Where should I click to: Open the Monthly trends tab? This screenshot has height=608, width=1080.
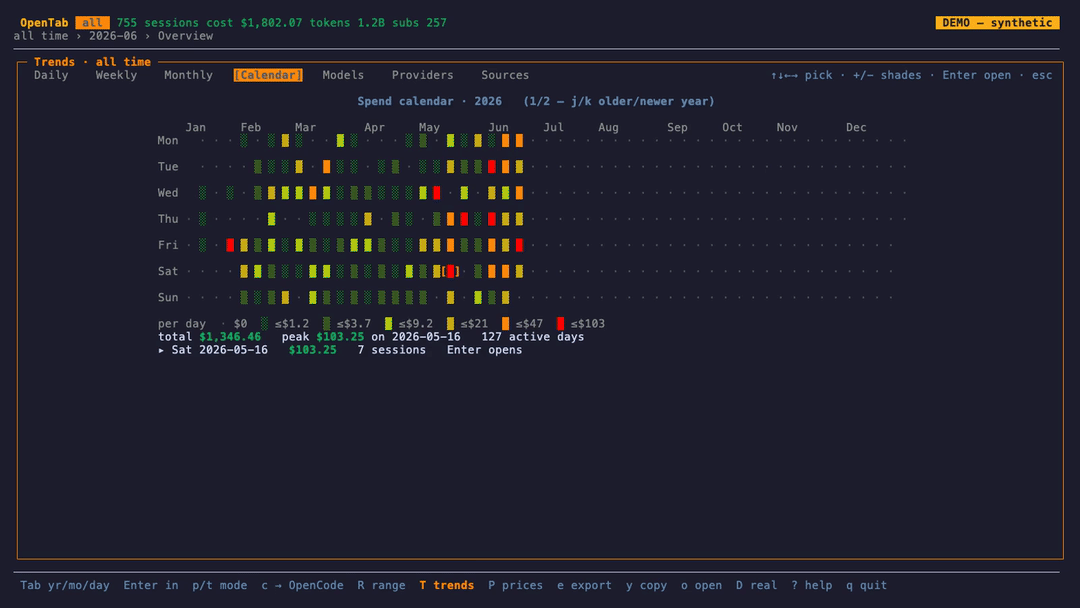pyautogui.click(x=188, y=75)
